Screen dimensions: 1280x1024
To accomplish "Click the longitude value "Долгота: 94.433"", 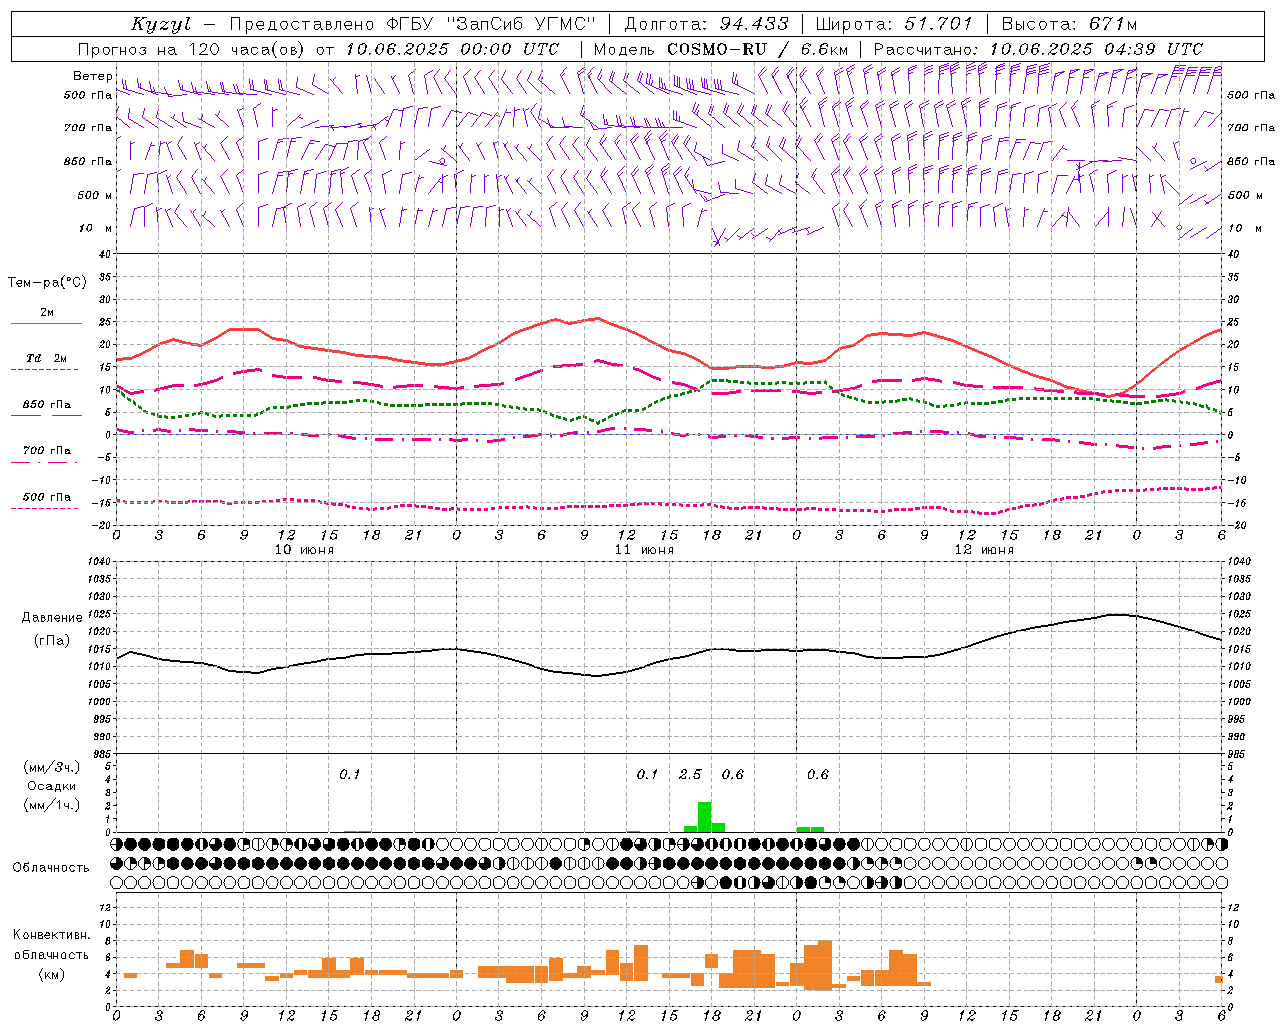I will [x=706, y=24].
